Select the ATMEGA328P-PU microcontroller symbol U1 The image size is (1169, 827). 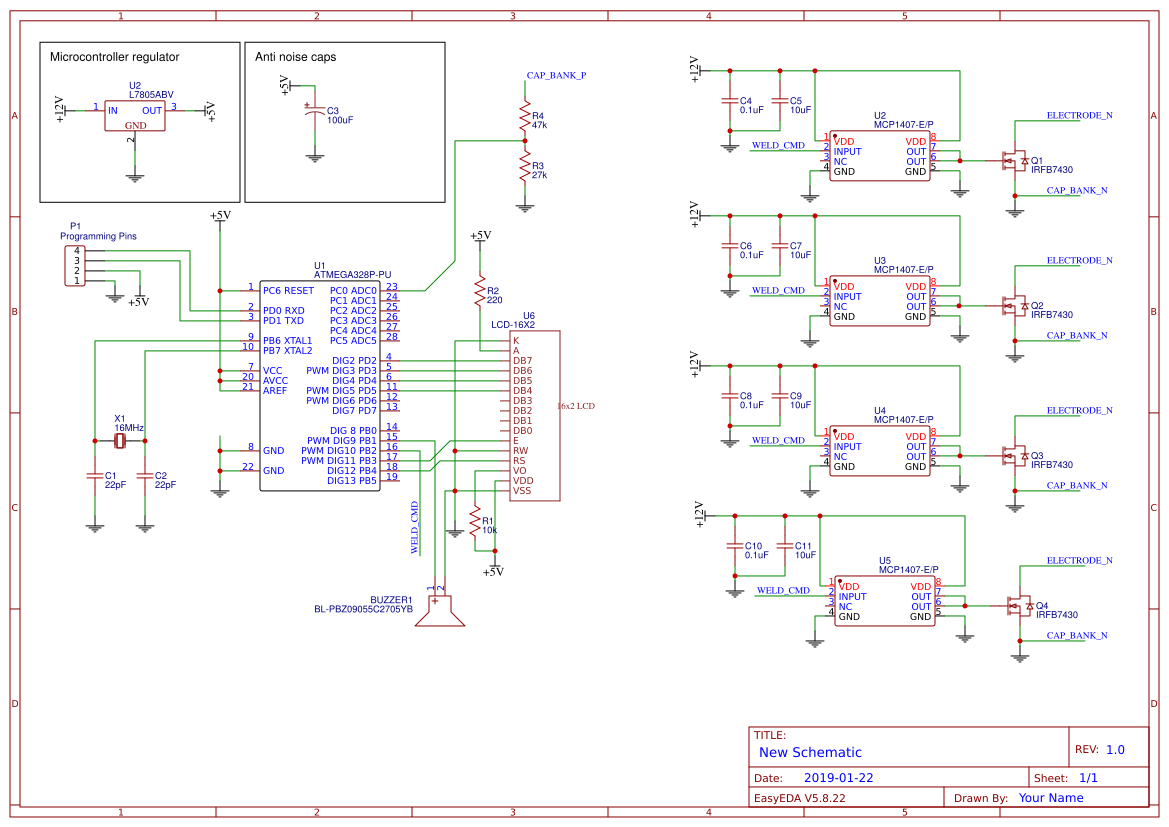320,385
